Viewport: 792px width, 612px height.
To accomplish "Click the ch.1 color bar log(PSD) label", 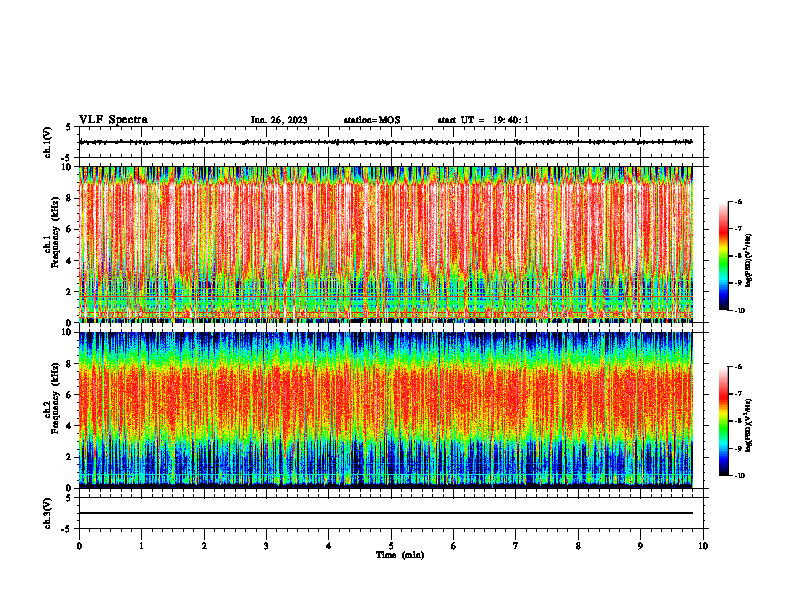I will tap(748, 261).
